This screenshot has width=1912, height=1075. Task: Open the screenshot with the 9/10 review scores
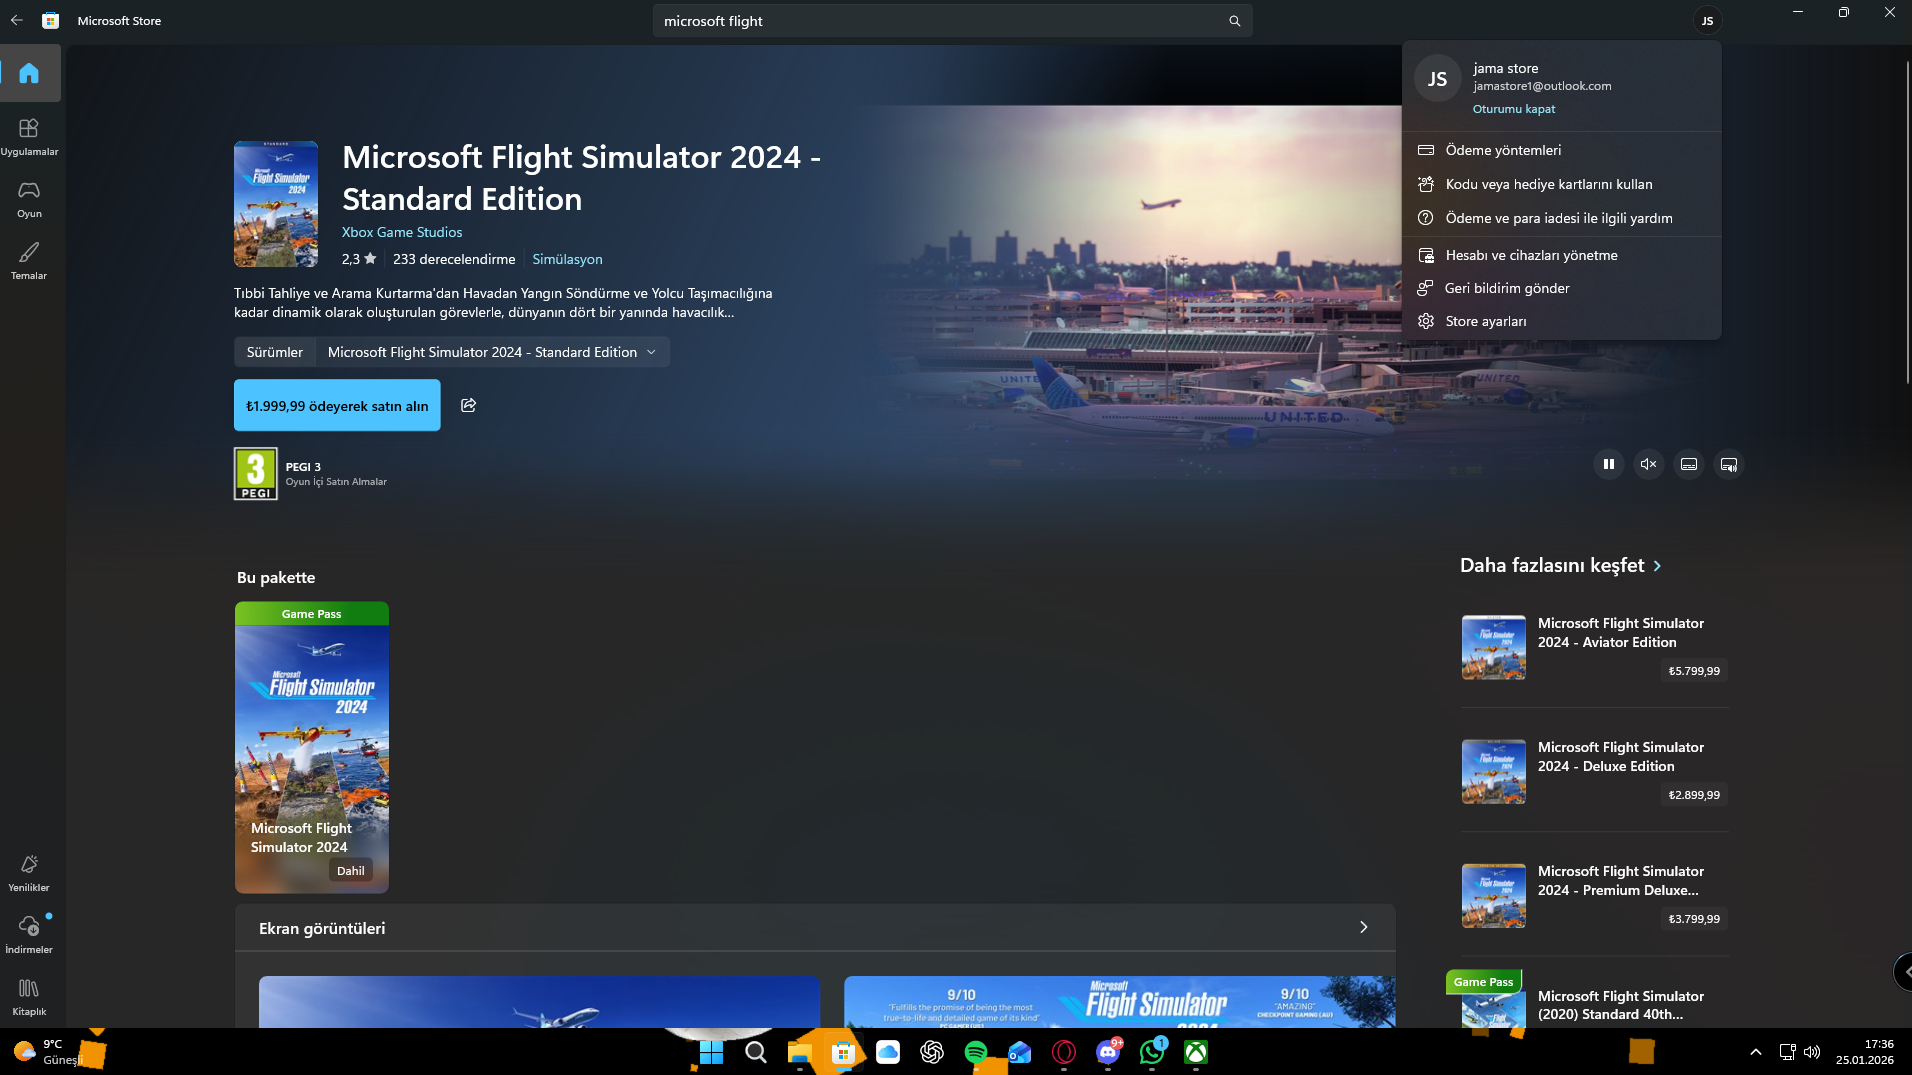click(x=1119, y=1002)
